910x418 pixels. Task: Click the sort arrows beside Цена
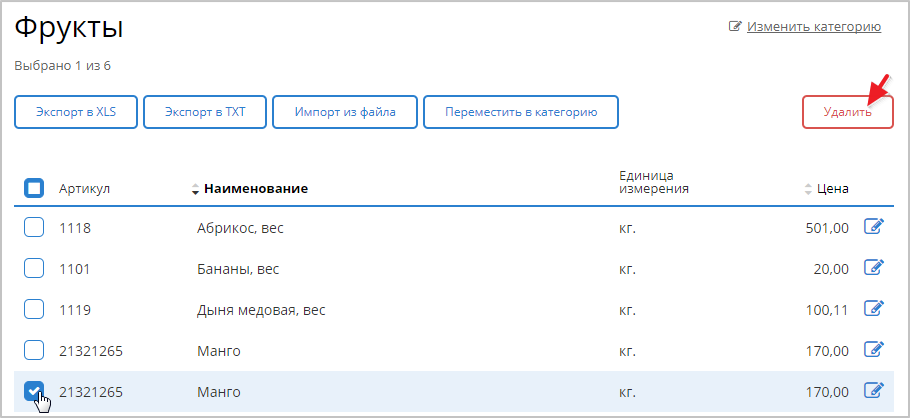point(809,189)
